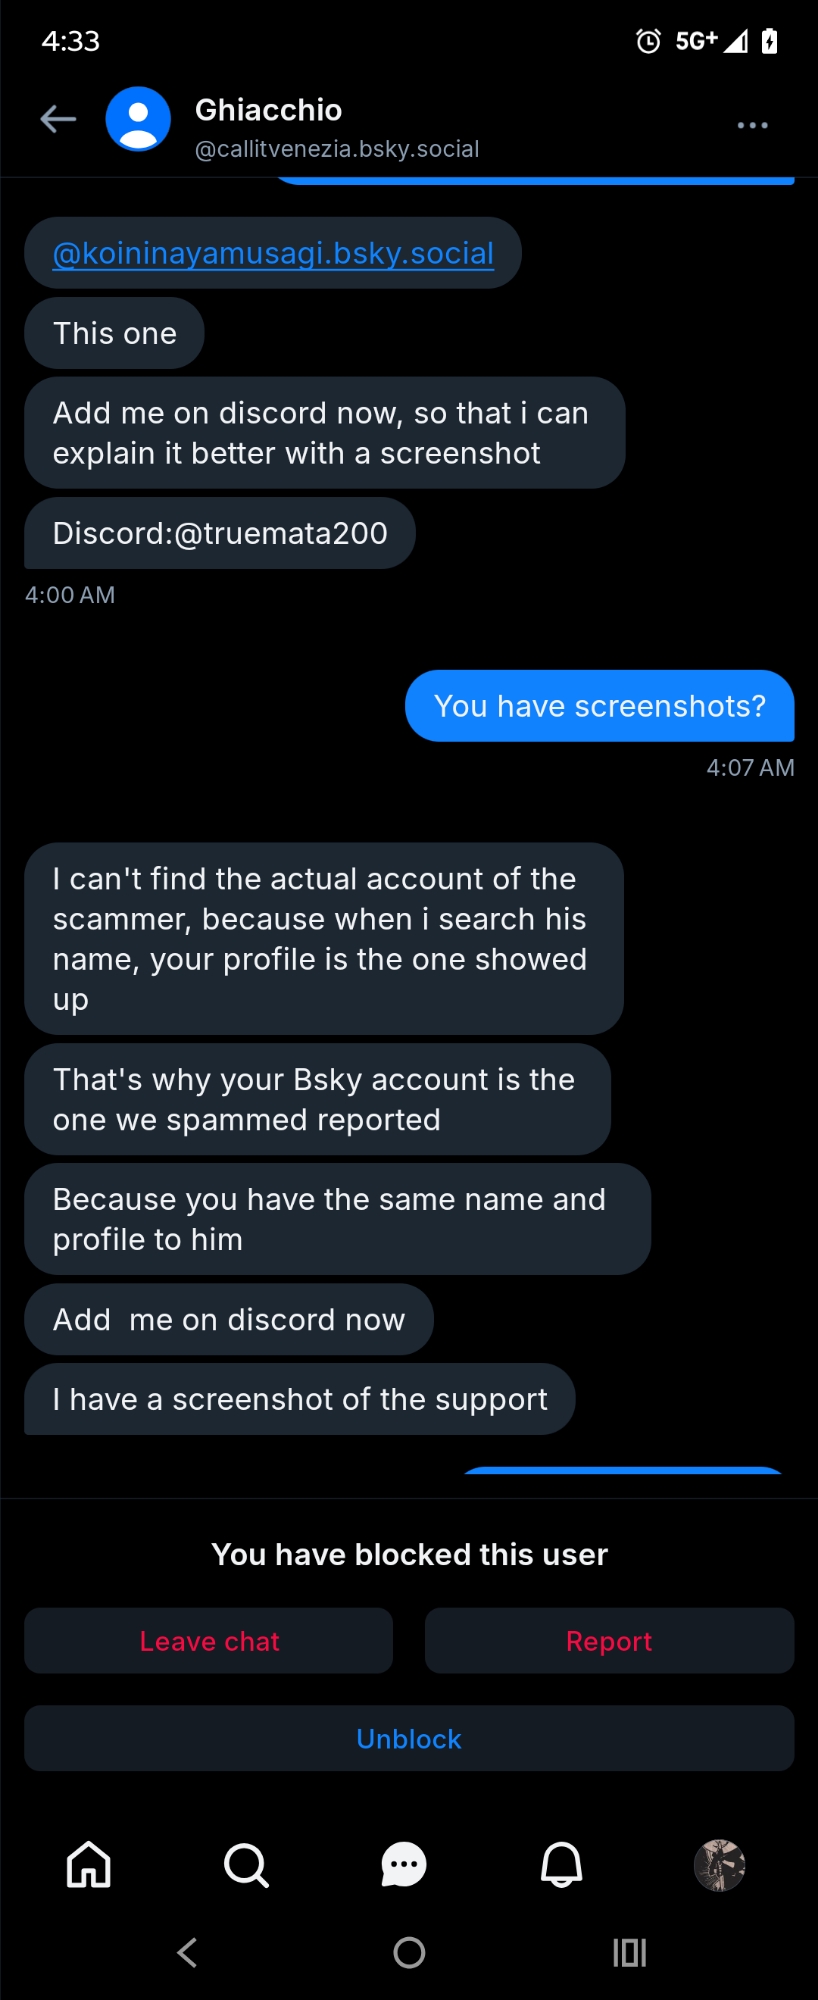818x2000 pixels.
Task: Tap the 'Discord:@truemata200' message bubble
Action: coord(220,534)
